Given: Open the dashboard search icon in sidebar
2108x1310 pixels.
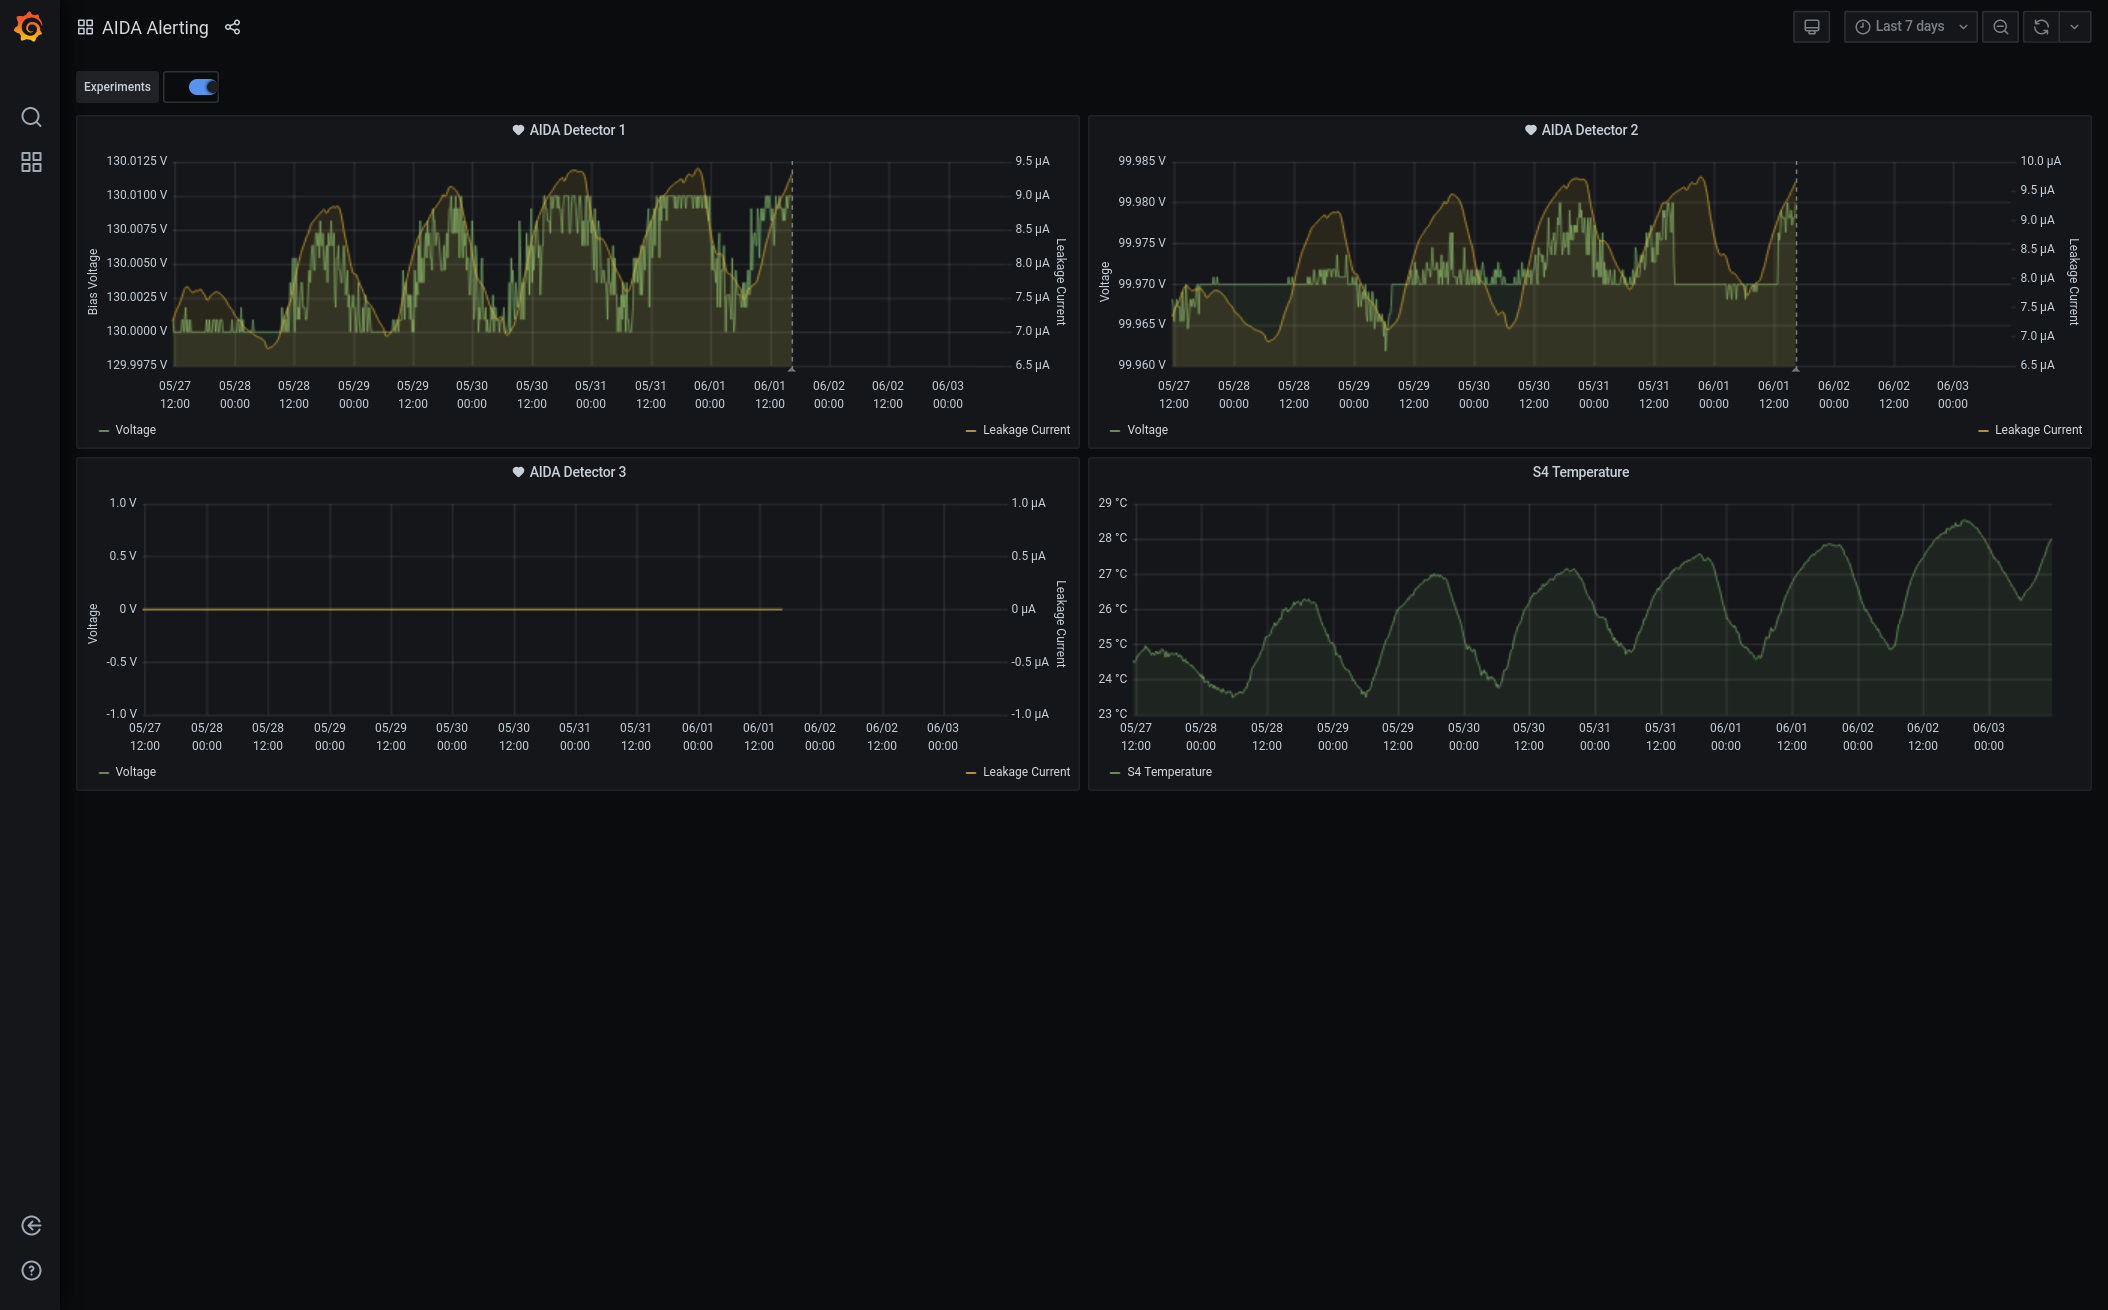Looking at the screenshot, I should (31, 117).
